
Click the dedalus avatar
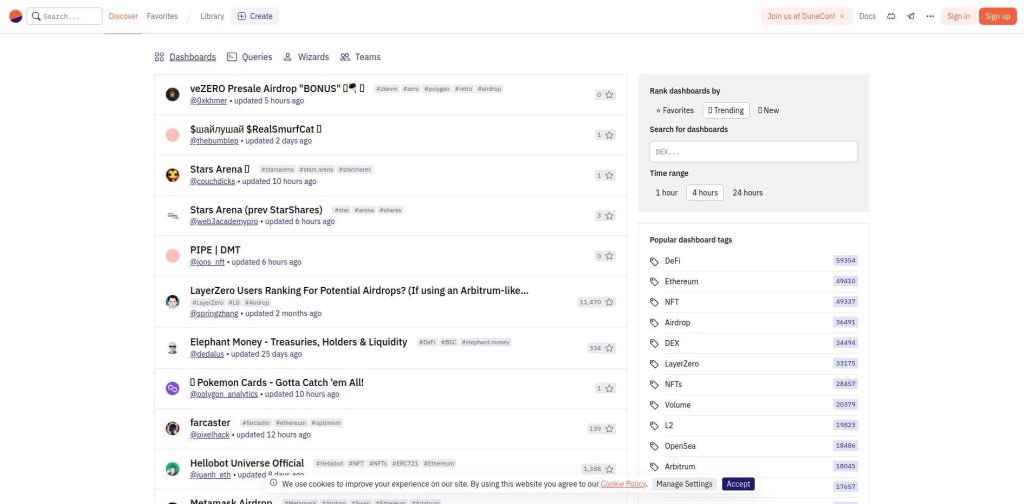click(172, 348)
